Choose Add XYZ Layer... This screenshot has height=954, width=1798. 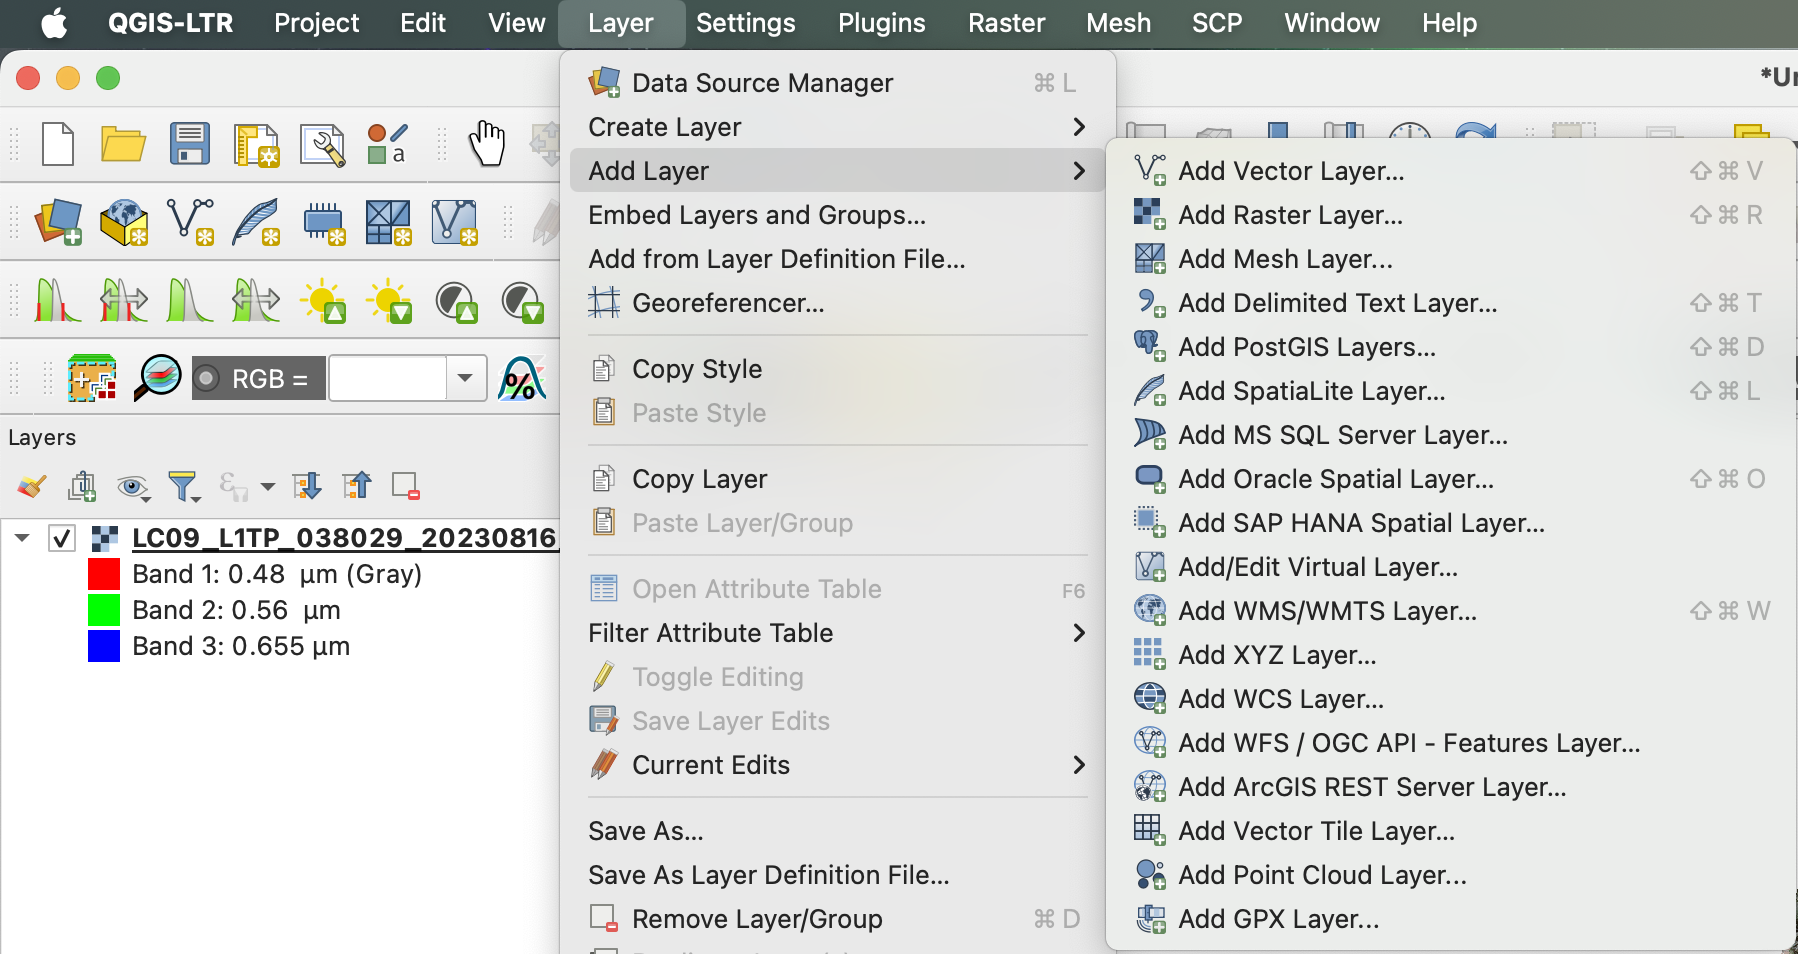pyautogui.click(x=1451, y=655)
